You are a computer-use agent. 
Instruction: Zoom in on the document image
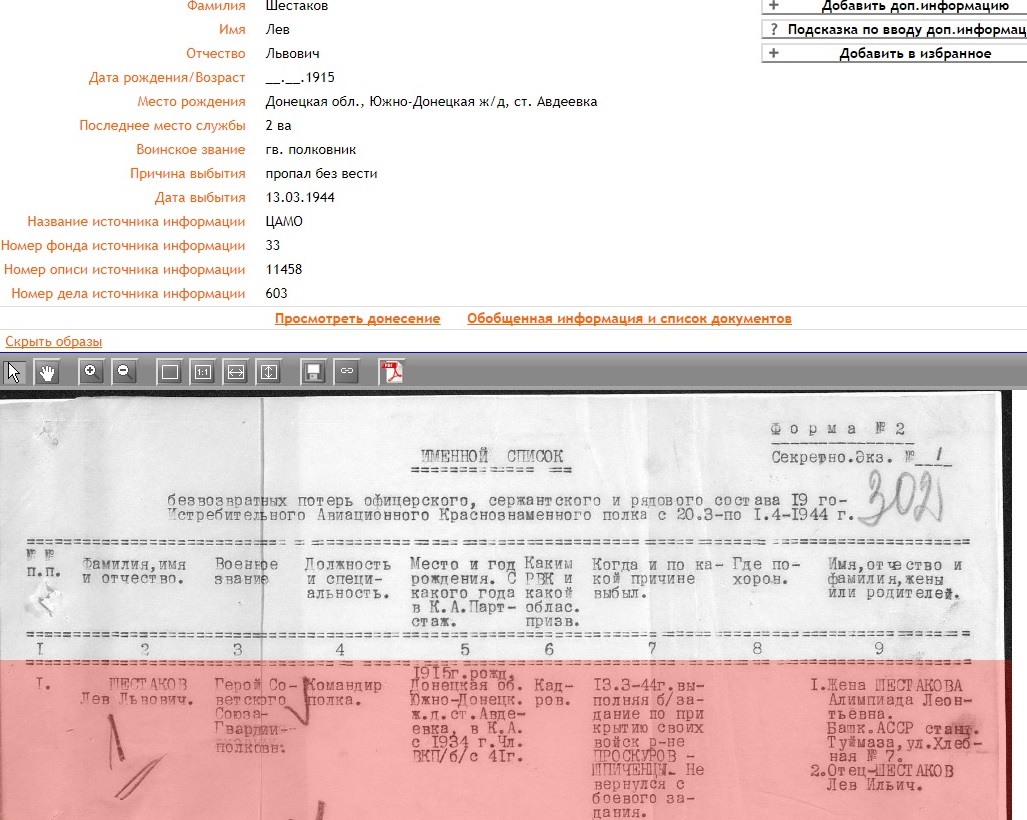(91, 372)
